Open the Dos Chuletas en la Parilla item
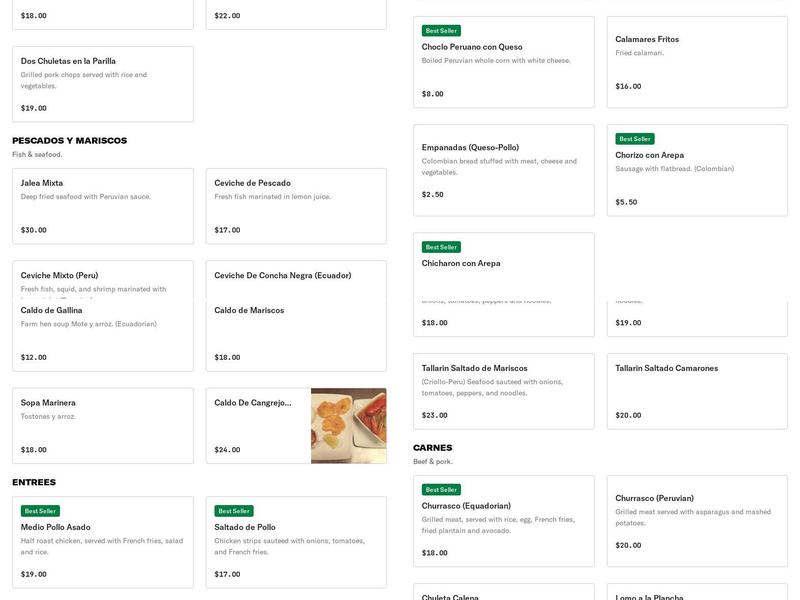Image resolution: width=800 pixels, height=600 pixels. [102, 84]
